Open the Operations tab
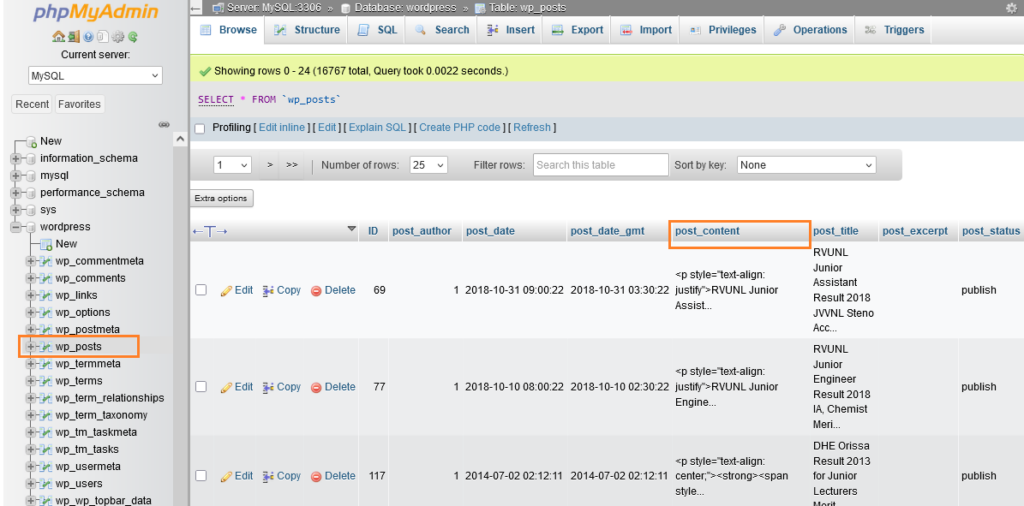Viewport: 1024px width, 506px height. (810, 30)
